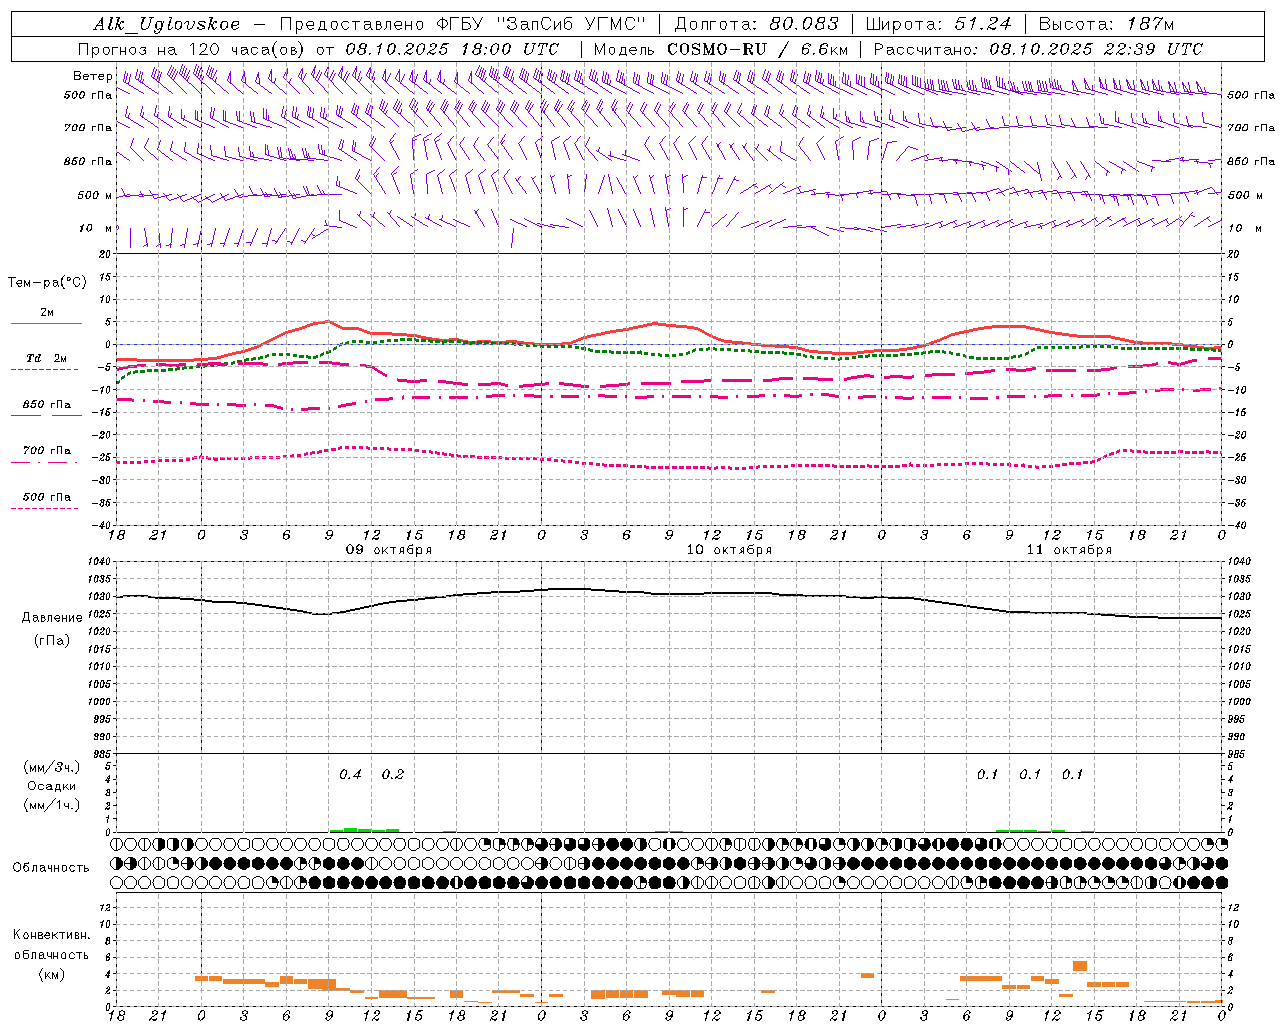Viewport: 1280px width, 1024px height.
Task: Click the (мм/1ч.) unit label
Action: pyautogui.click(x=52, y=805)
